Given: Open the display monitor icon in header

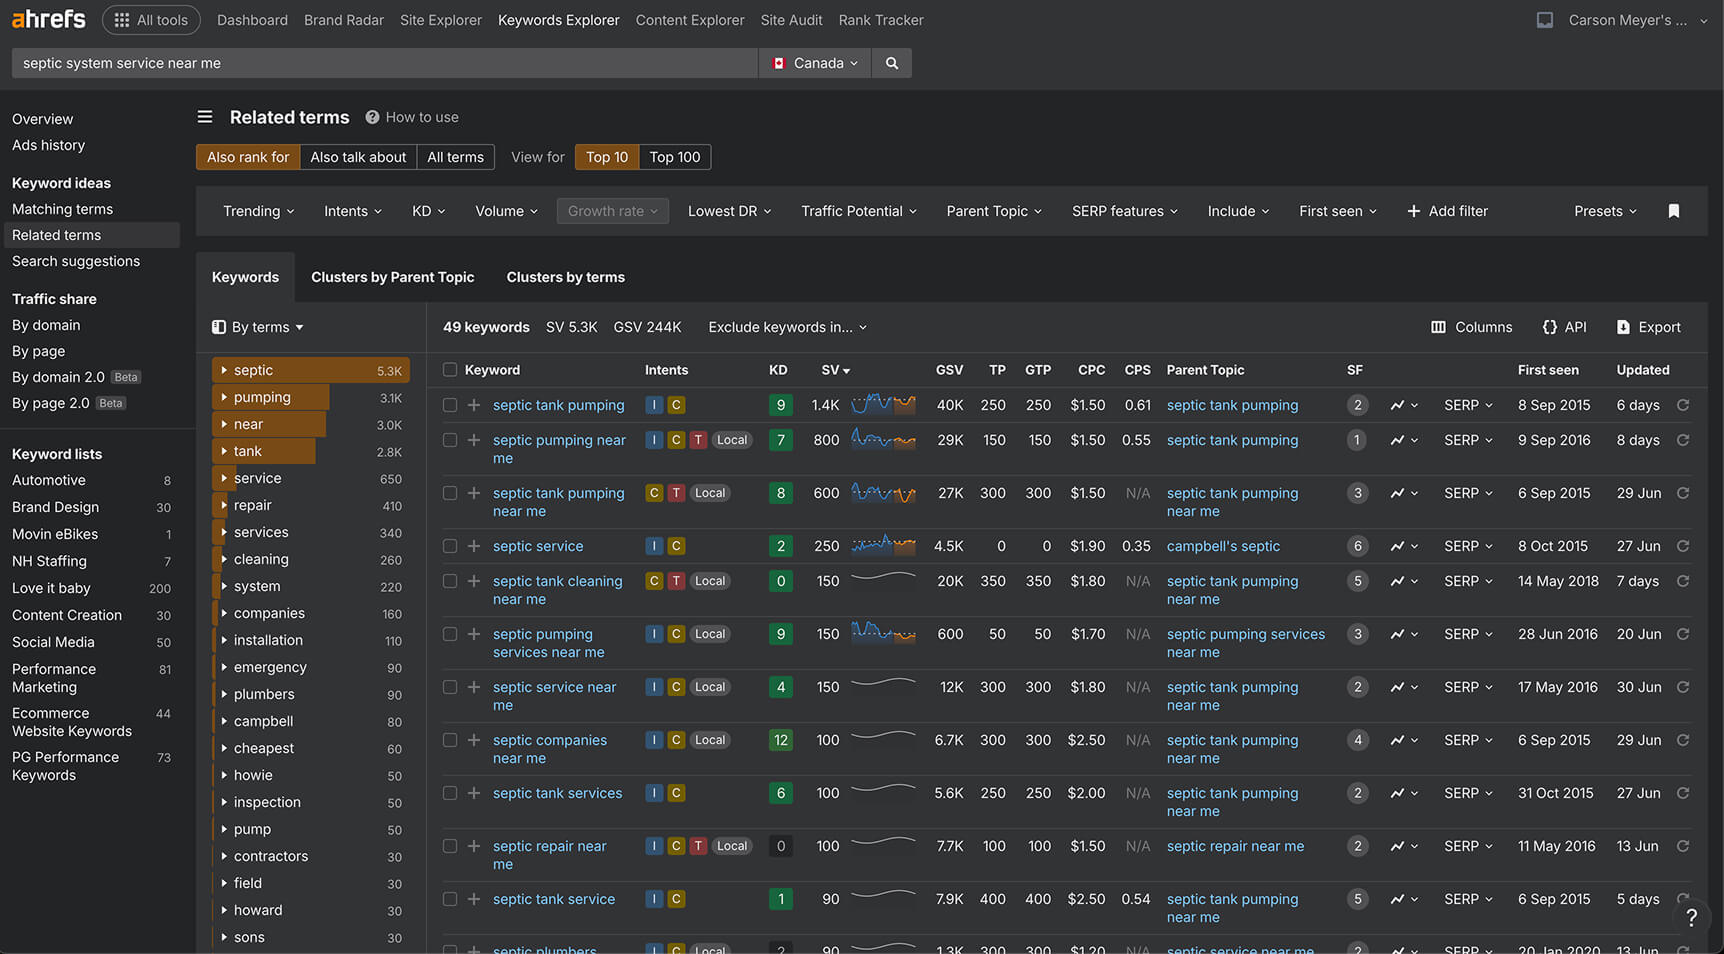Looking at the screenshot, I should (x=1544, y=20).
